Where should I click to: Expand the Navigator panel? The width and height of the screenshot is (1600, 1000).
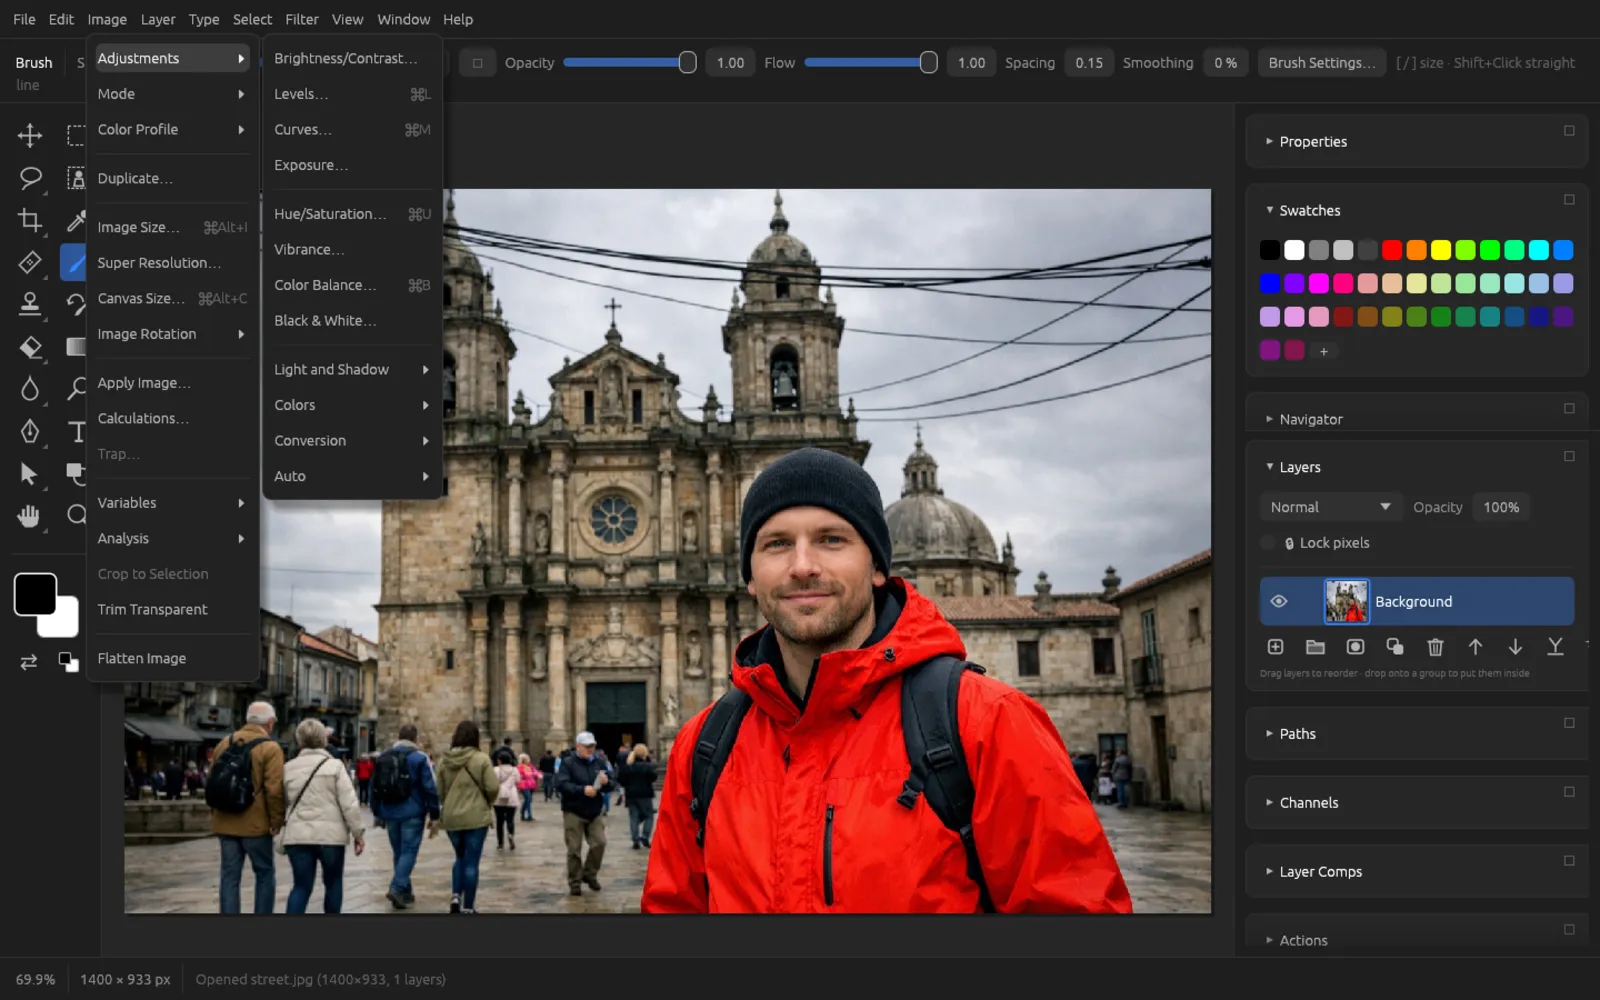[1269, 419]
